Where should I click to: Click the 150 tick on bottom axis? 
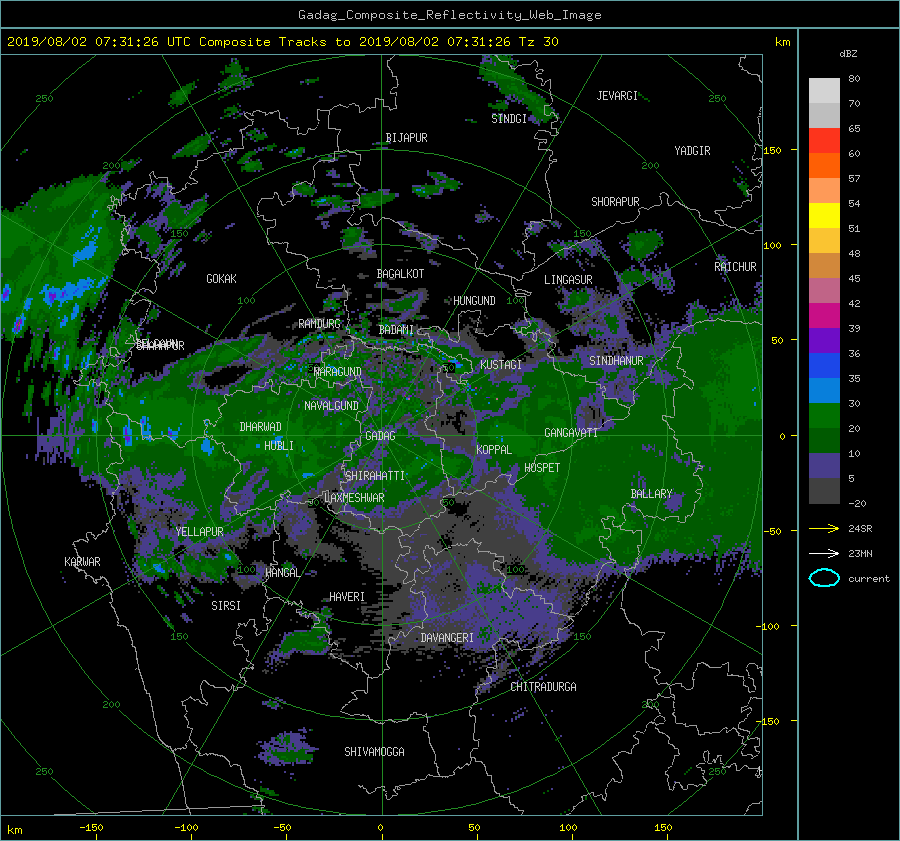(x=664, y=828)
